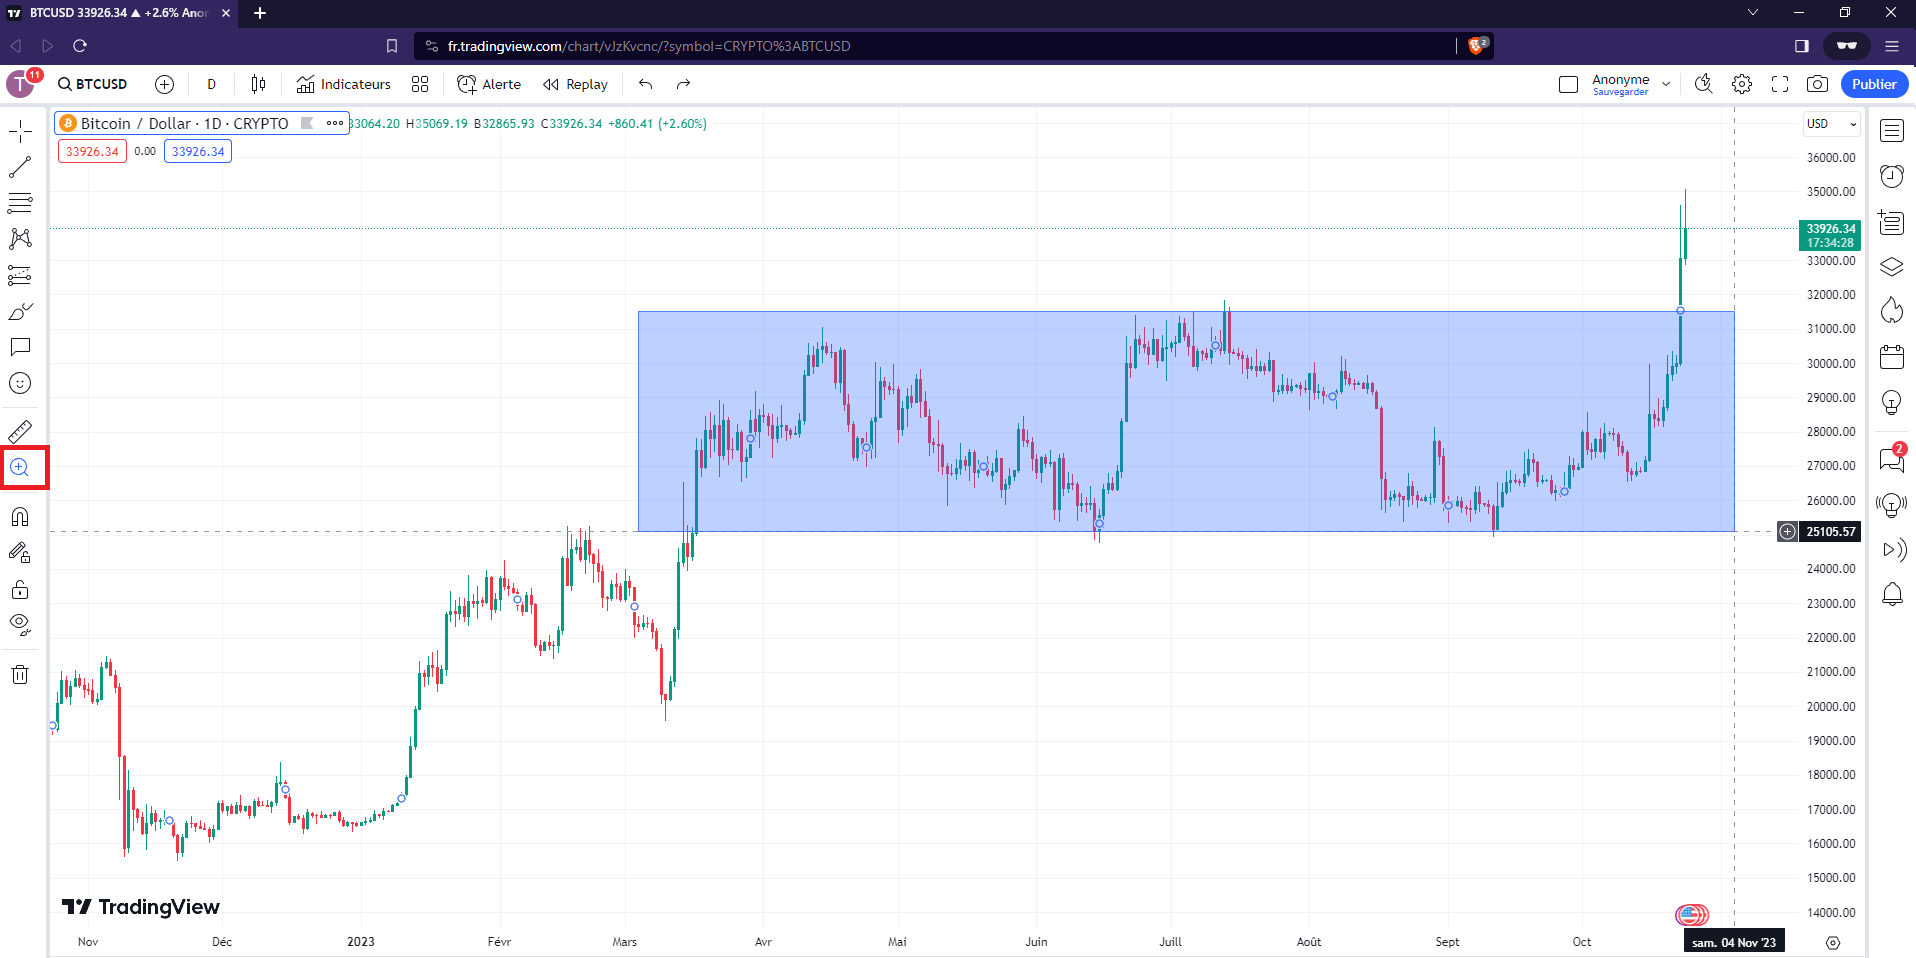Image resolution: width=1916 pixels, height=958 pixels.
Task: Open the D time interval selector
Action: click(211, 84)
